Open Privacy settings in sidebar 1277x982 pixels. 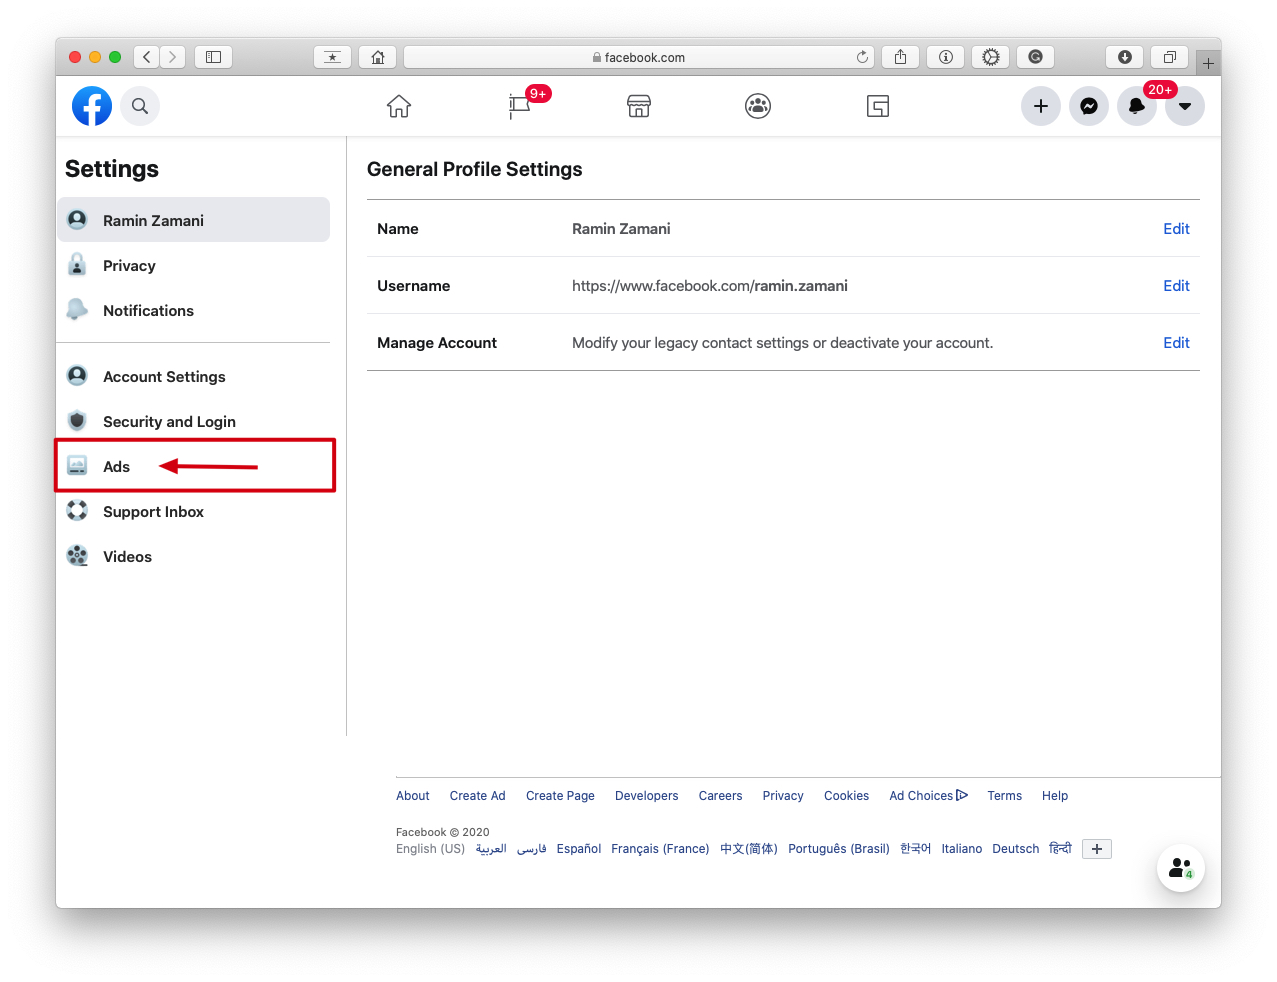[x=193, y=266]
